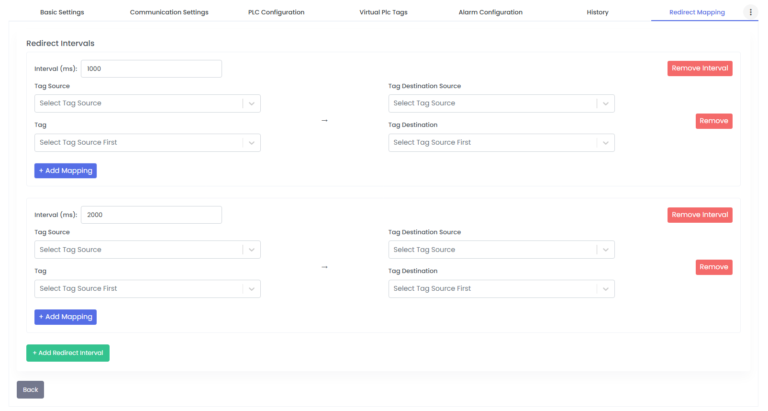This screenshot has height=411, width=768.
Task: Switch to the History tab
Action: [x=597, y=12]
